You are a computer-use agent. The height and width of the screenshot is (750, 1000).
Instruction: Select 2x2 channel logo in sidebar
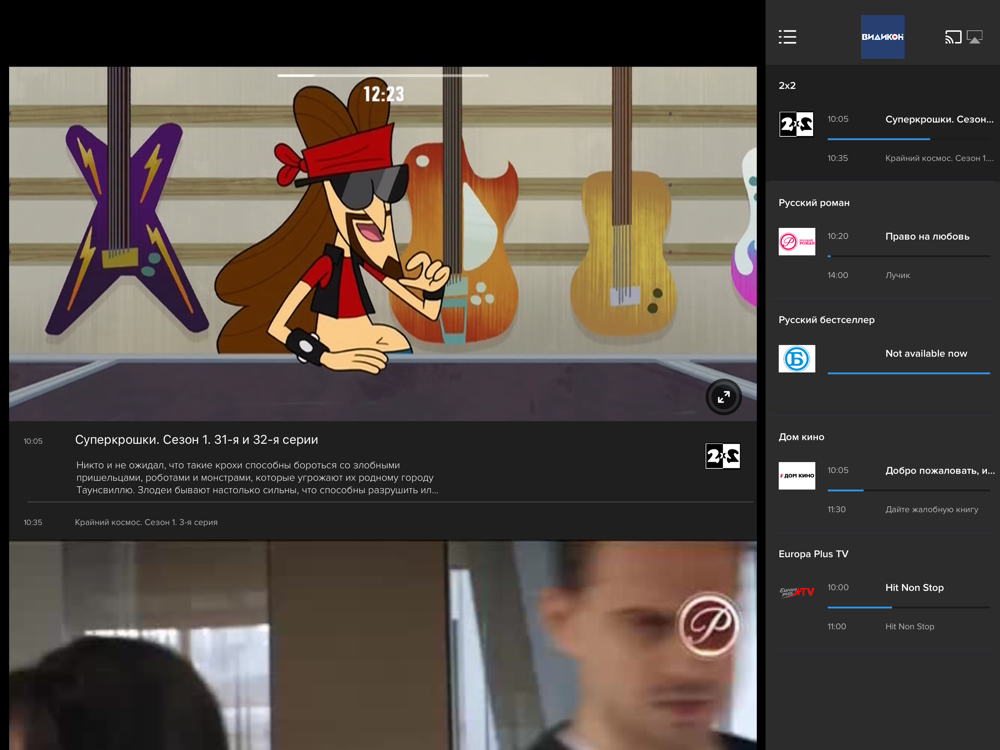pos(797,124)
